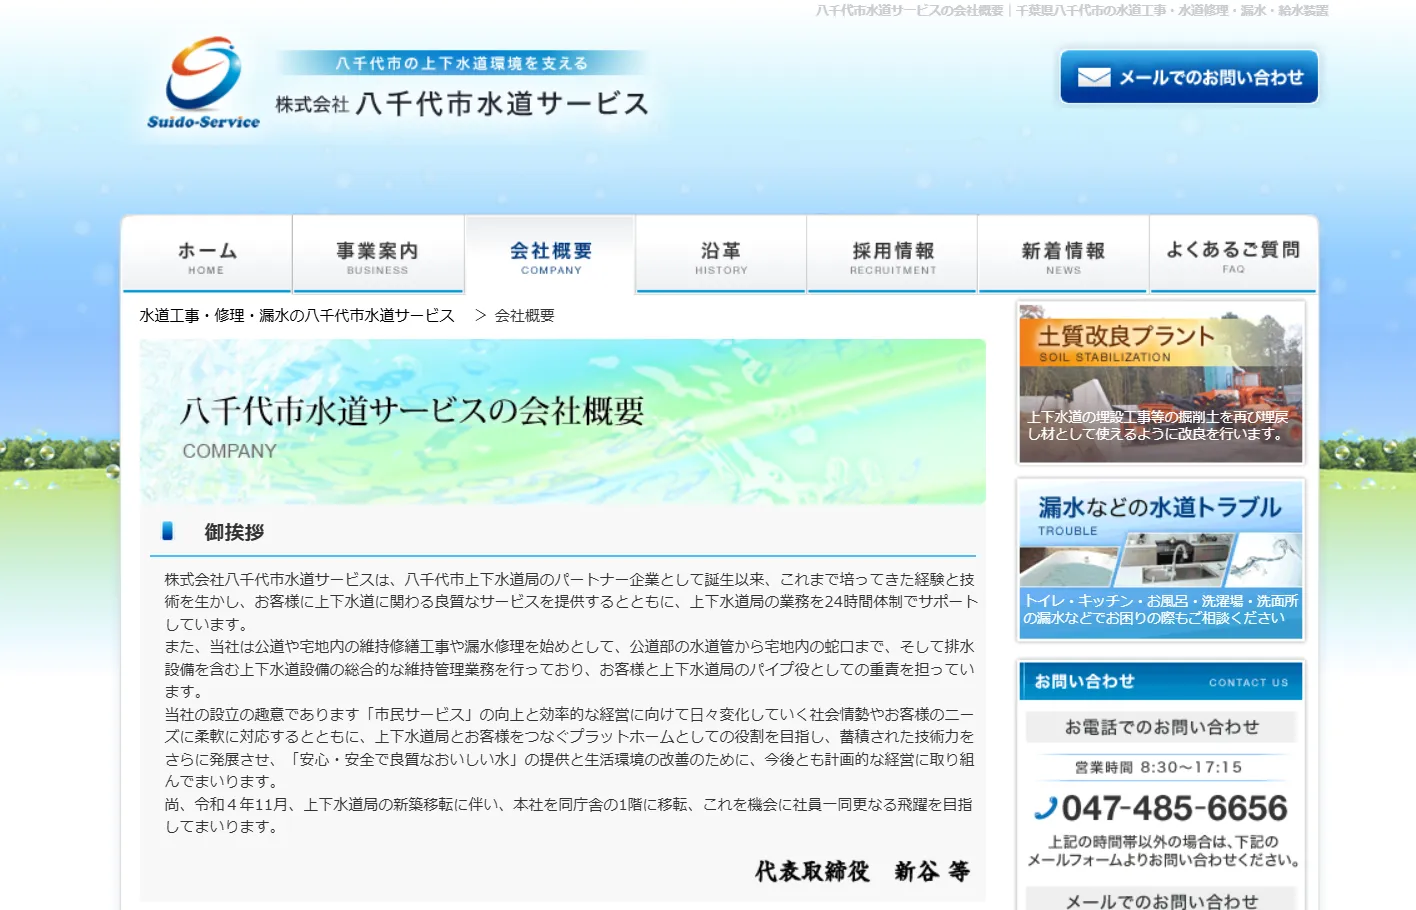Screen dimensions: 1416x910
Task: Open the ホーム HOME tab
Action: (x=207, y=256)
